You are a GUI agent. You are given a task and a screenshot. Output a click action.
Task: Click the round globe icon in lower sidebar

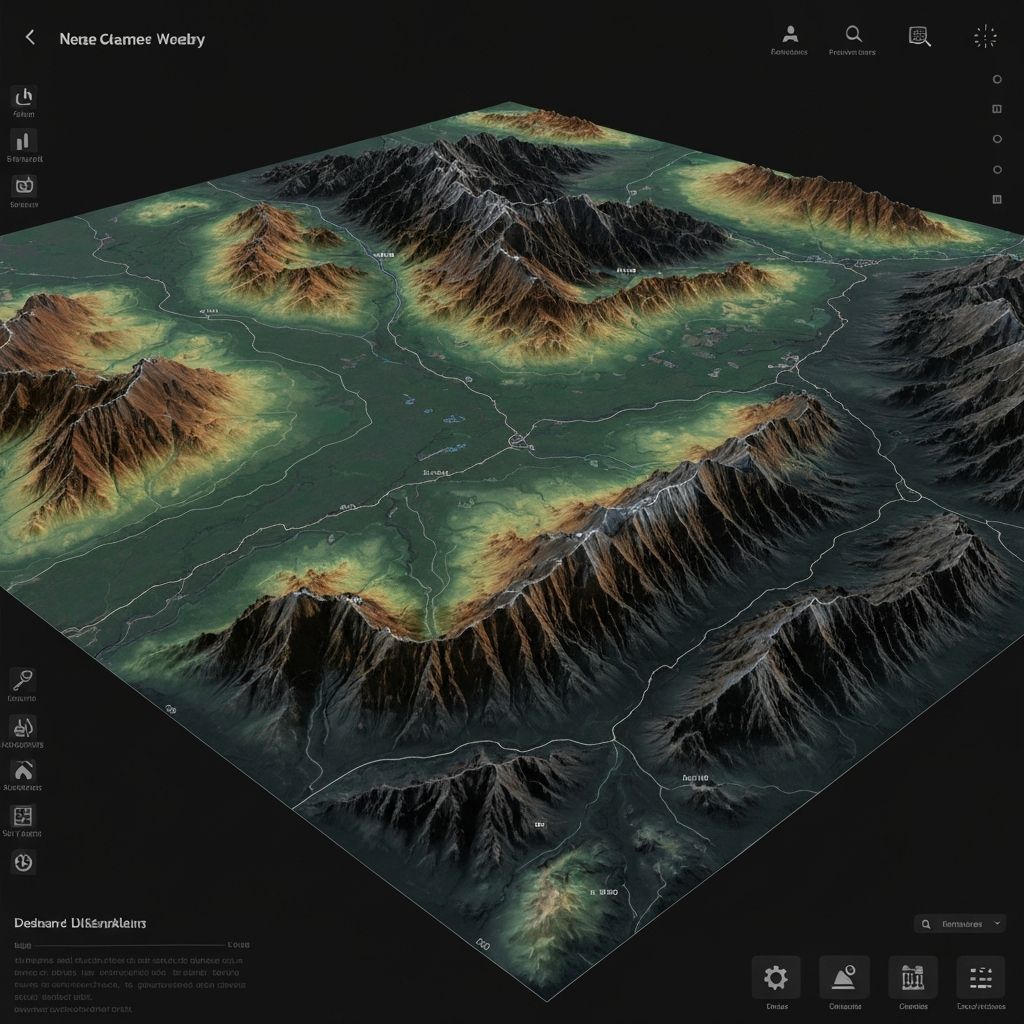23,861
